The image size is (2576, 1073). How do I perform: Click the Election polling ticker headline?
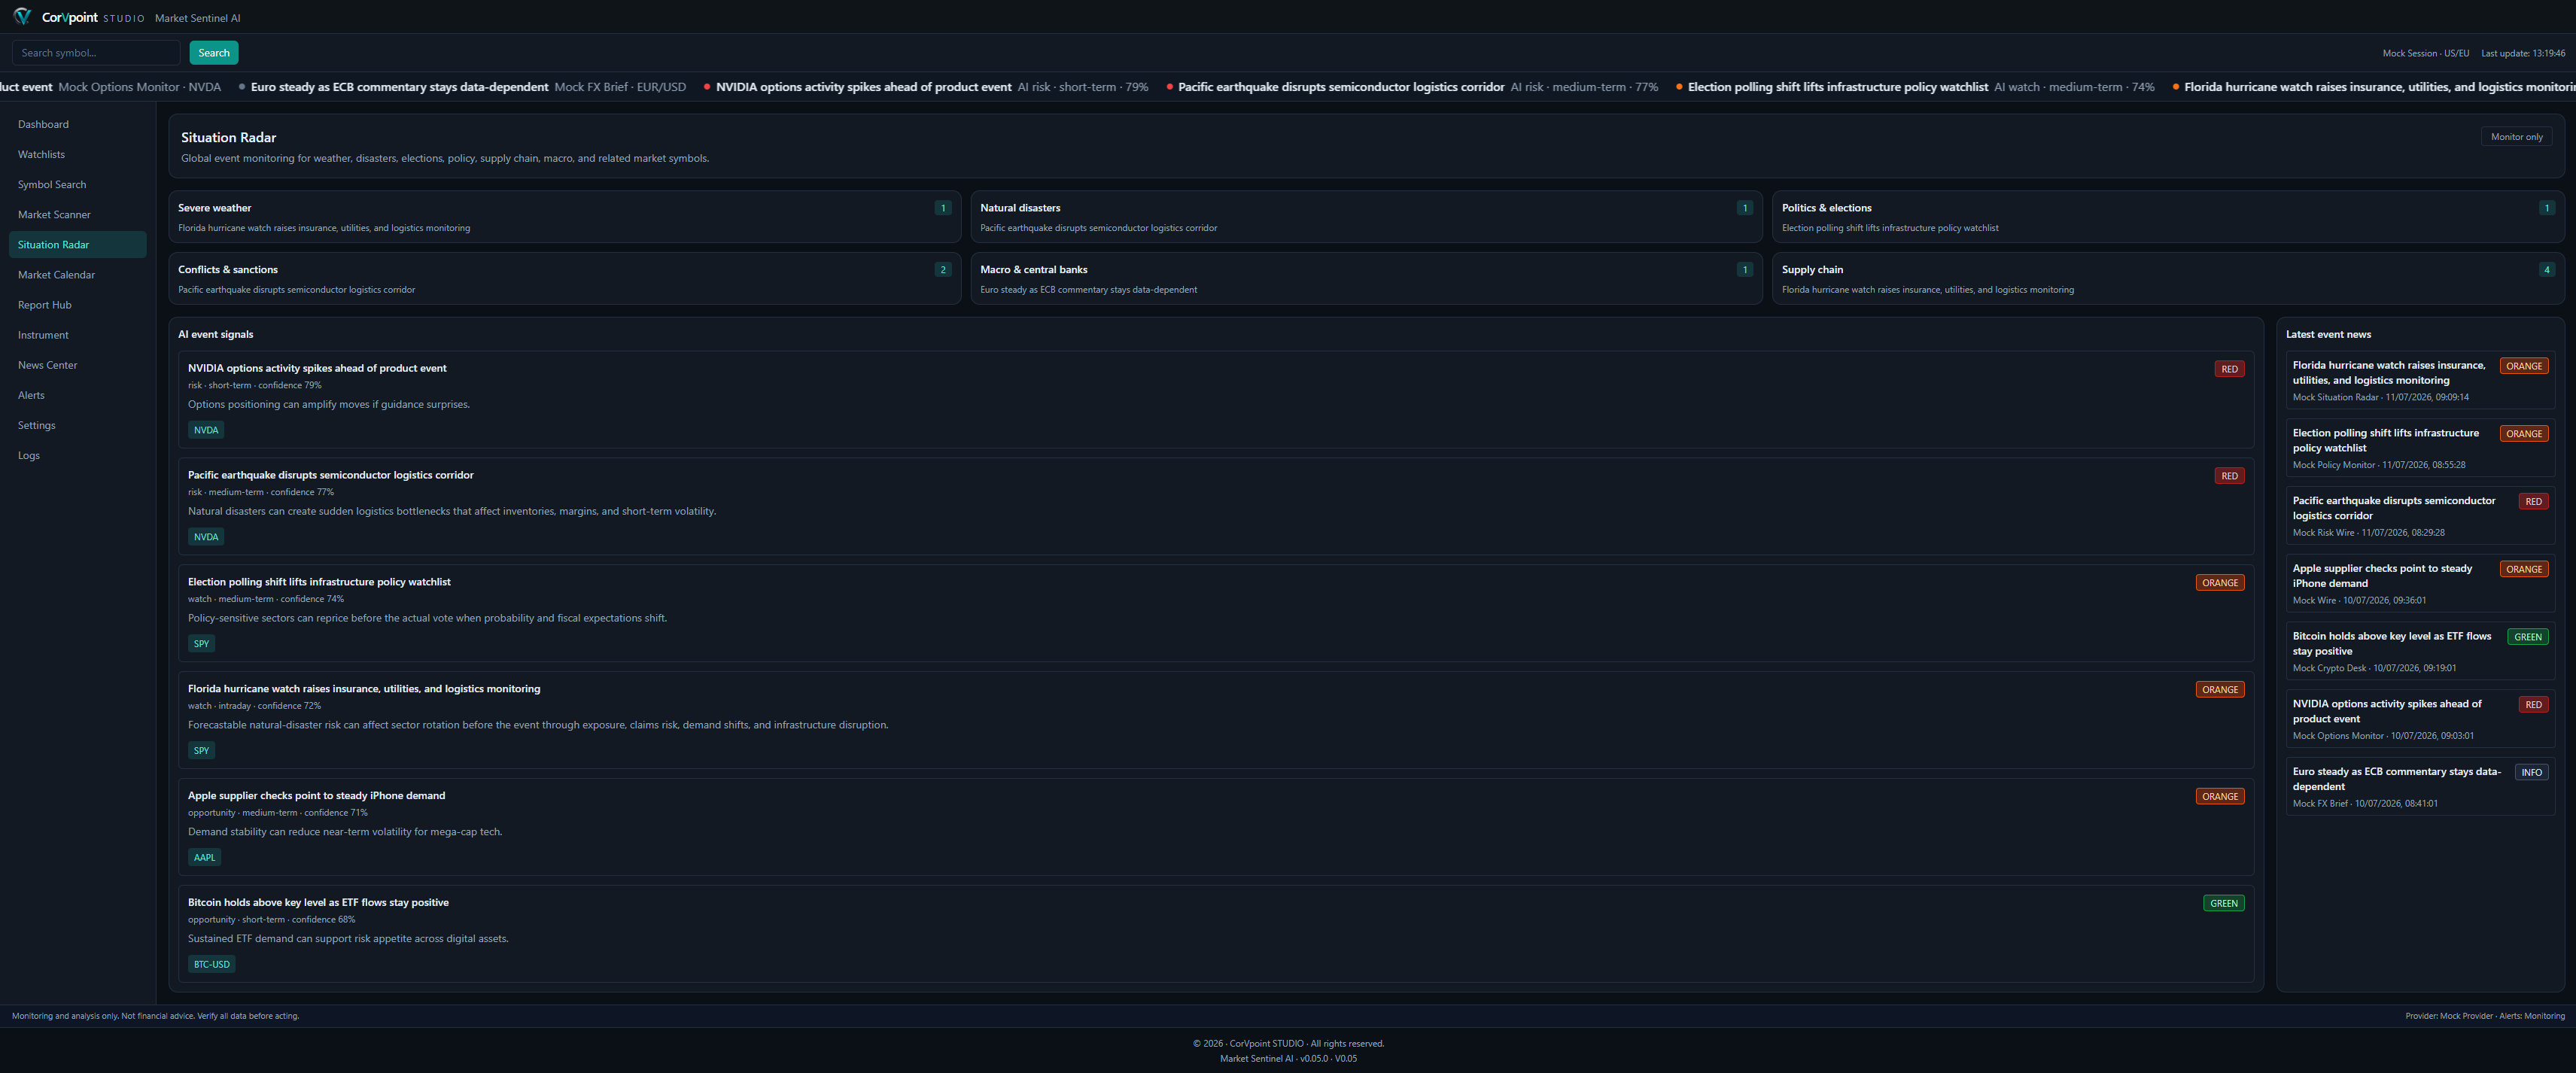tap(1837, 87)
